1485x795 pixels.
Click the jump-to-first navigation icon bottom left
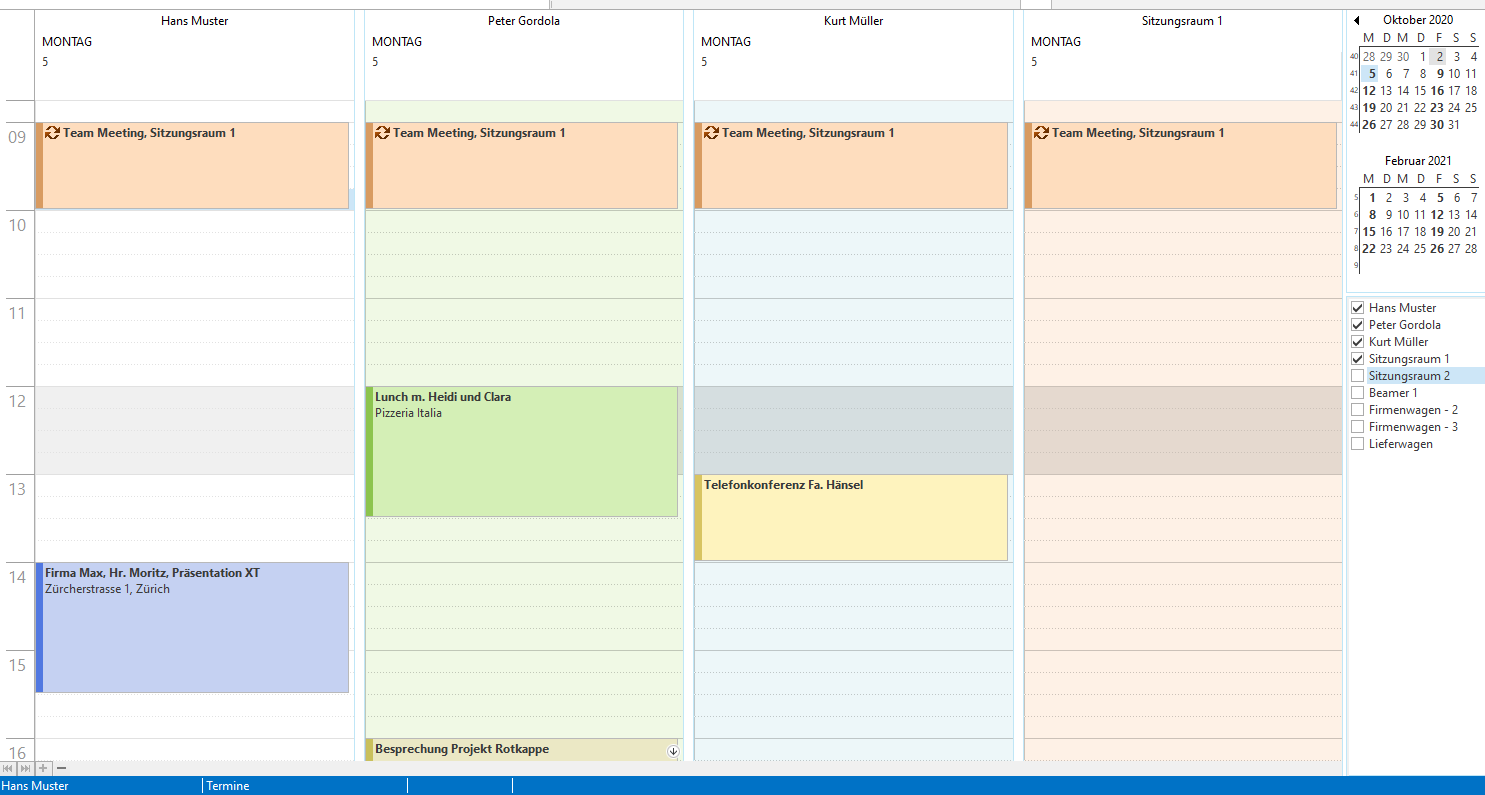(x=8, y=768)
